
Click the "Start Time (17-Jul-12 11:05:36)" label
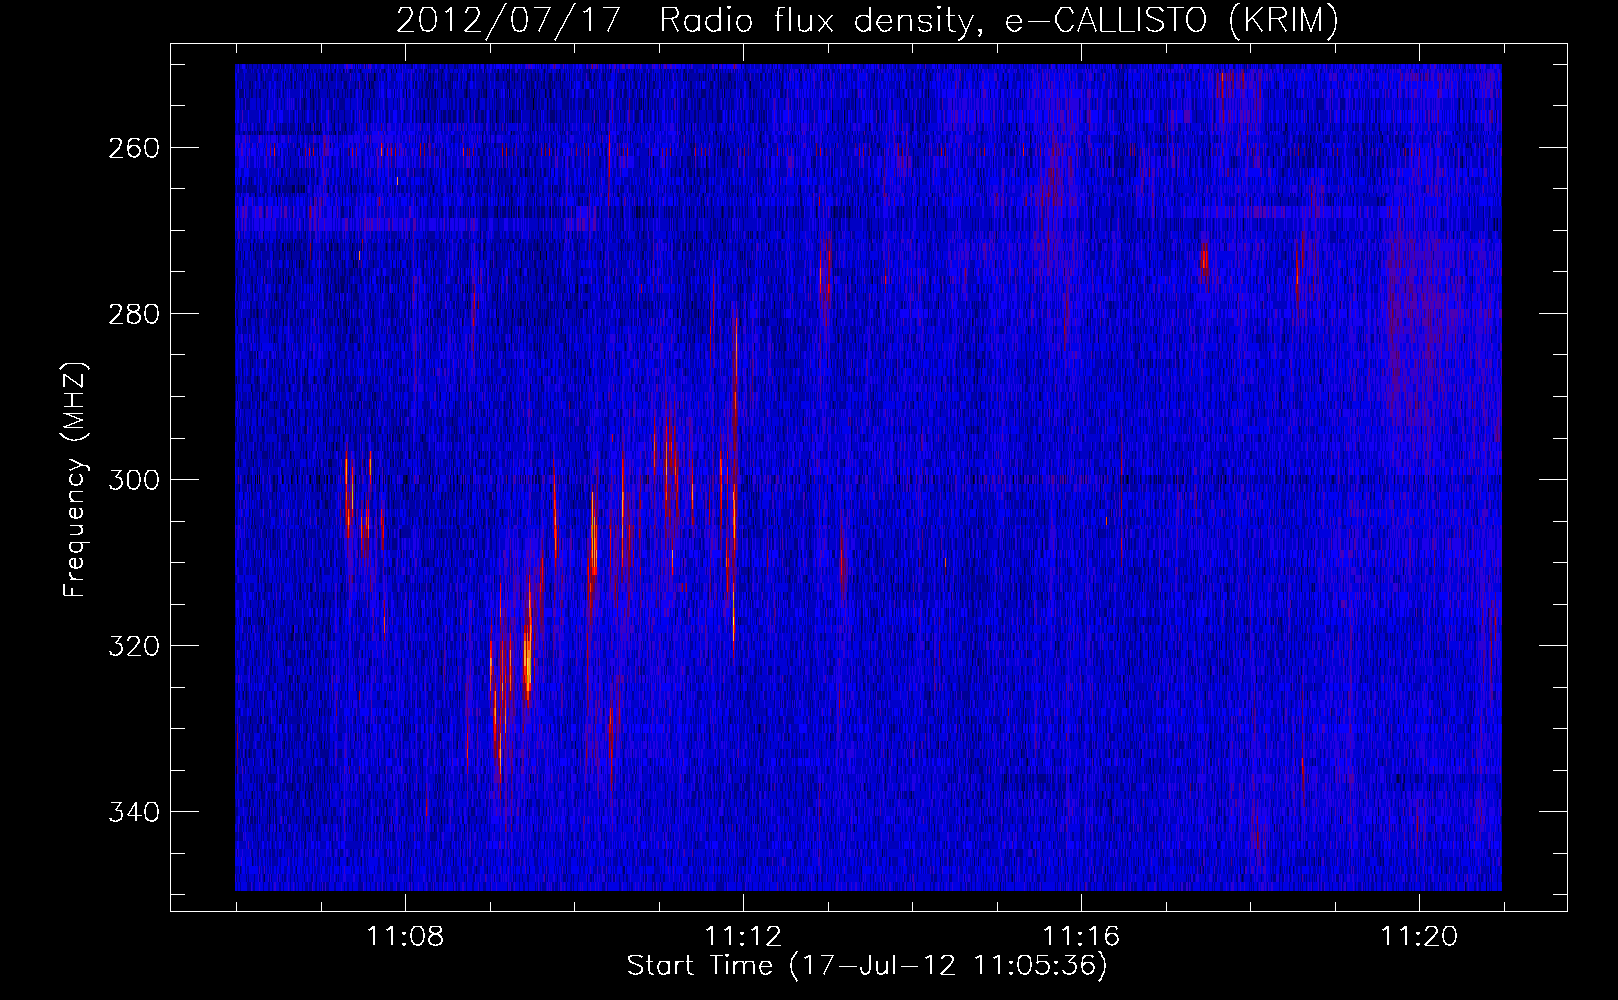pyautogui.click(x=867, y=966)
